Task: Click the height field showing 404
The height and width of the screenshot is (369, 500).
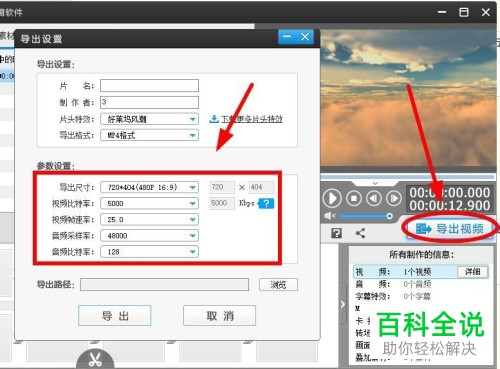Action: [x=261, y=187]
